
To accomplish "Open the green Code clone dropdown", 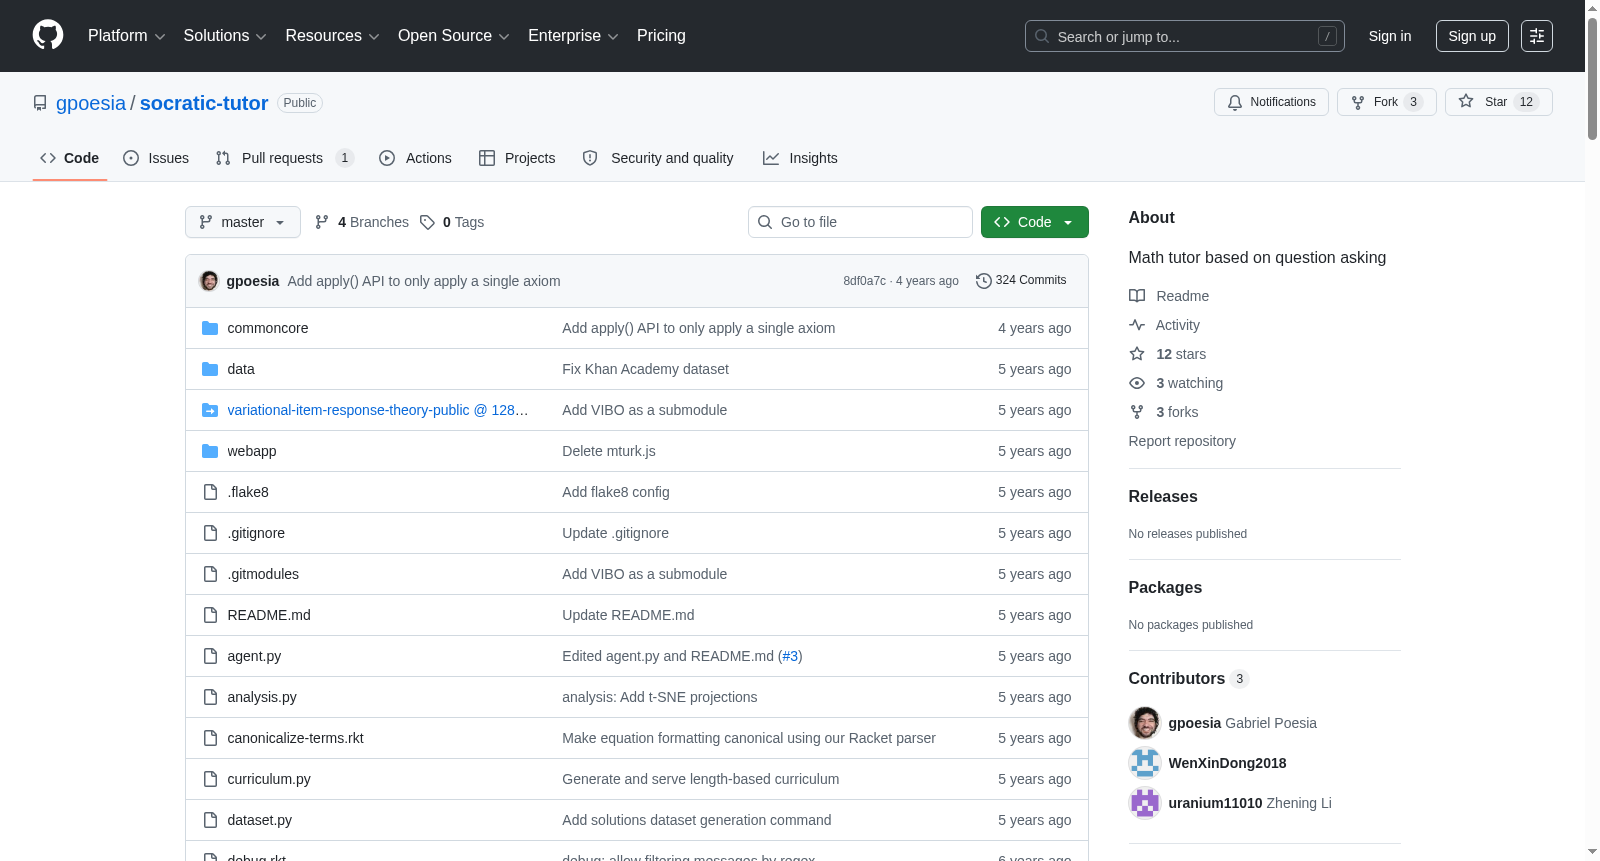I will tap(1035, 222).
